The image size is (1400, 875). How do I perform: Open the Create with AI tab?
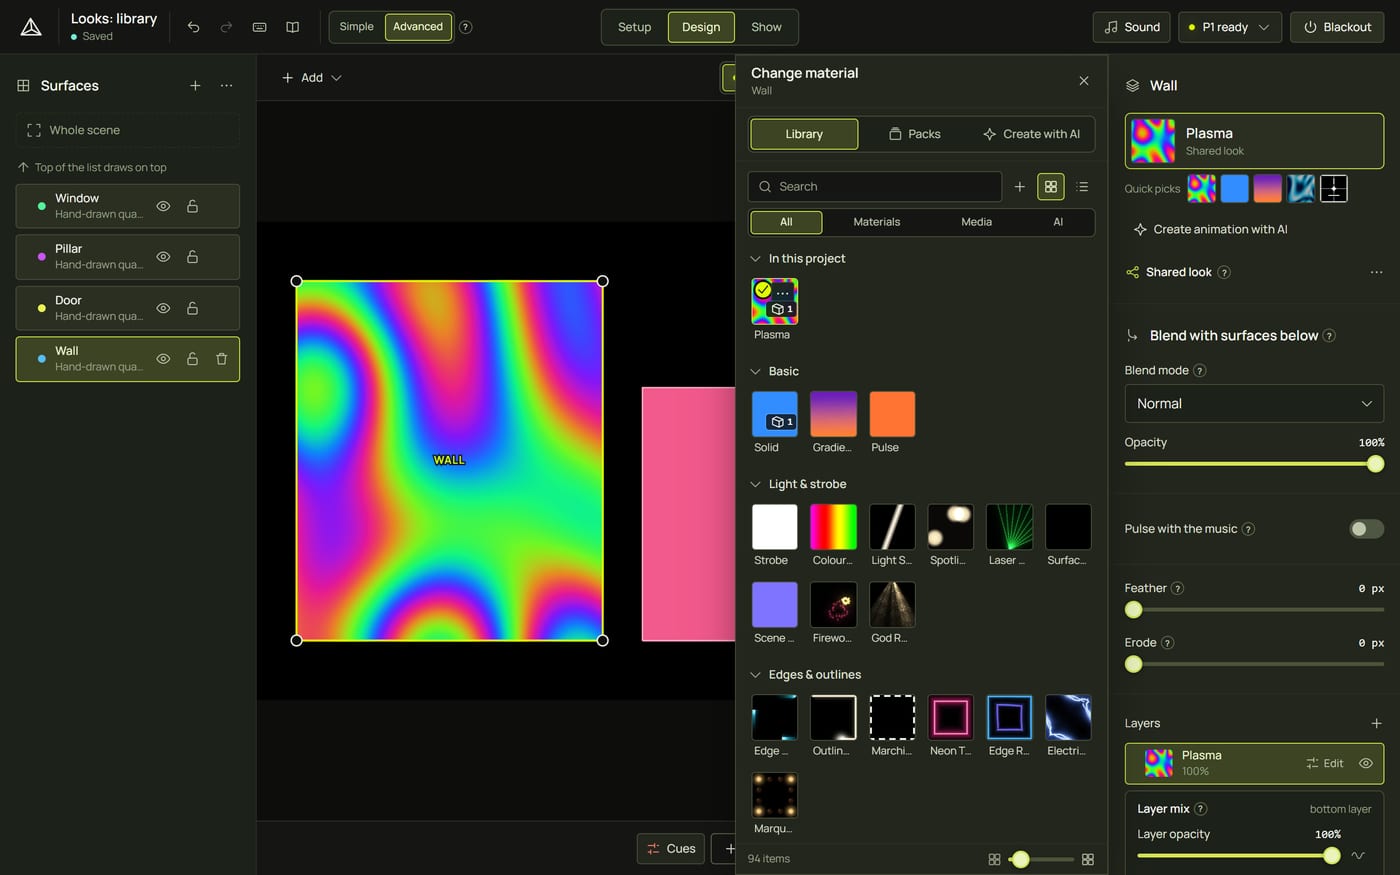1032,134
